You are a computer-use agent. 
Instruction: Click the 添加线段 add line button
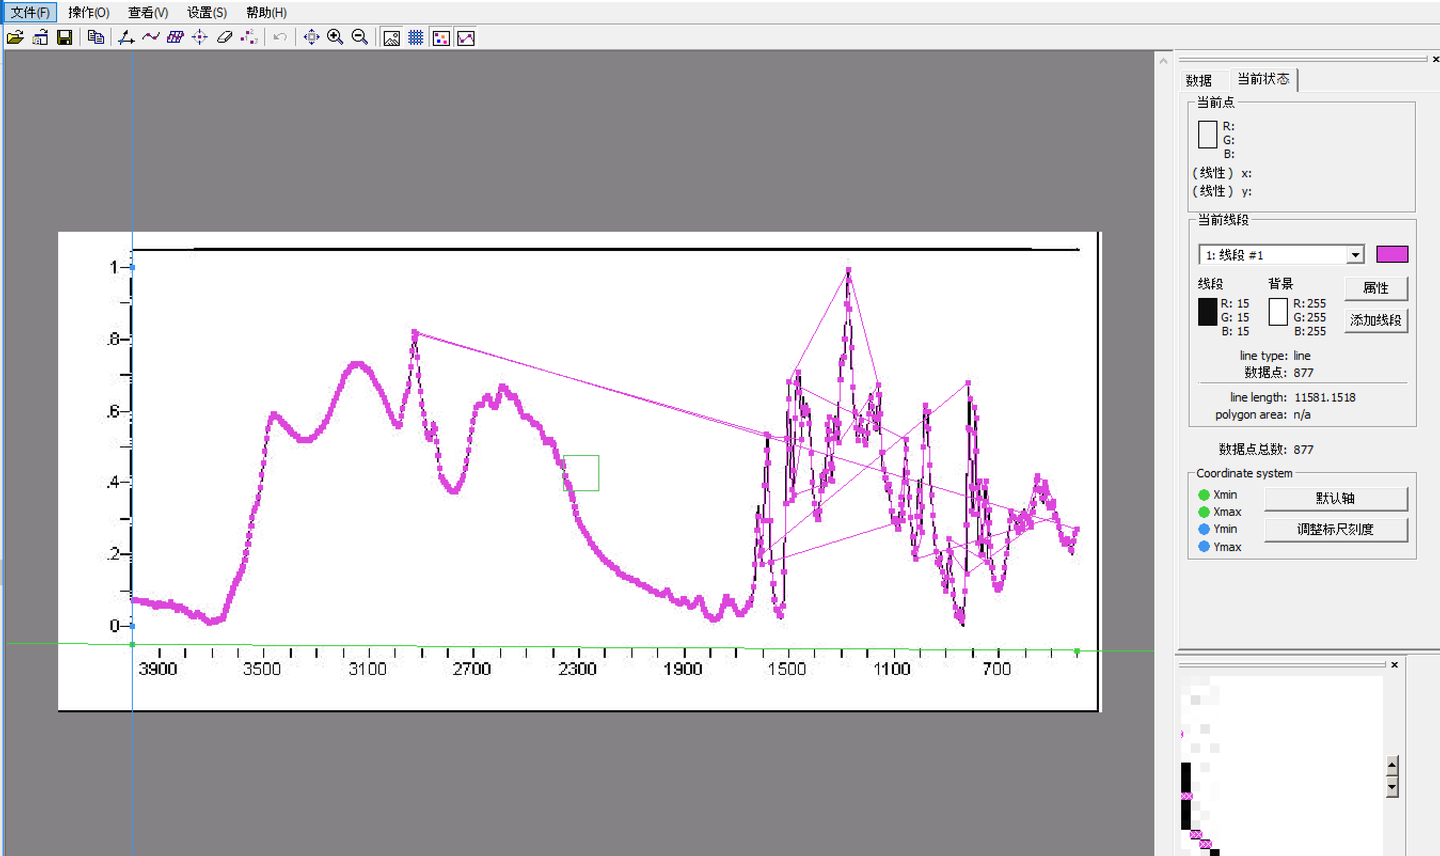click(x=1376, y=320)
